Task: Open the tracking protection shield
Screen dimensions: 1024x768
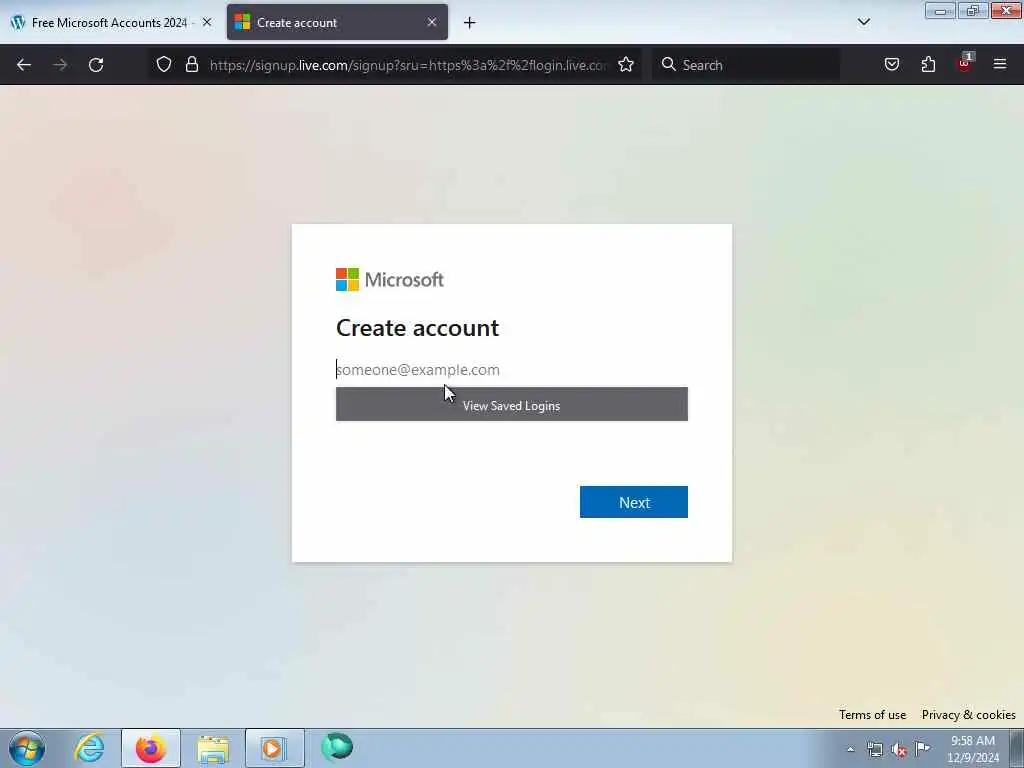Action: 164,64
